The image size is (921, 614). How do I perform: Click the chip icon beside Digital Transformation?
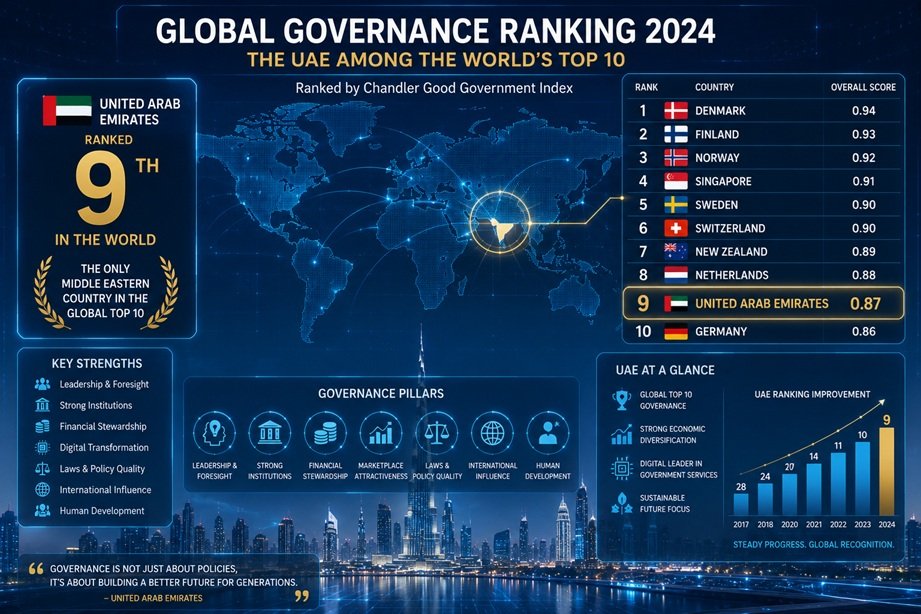(x=42, y=448)
